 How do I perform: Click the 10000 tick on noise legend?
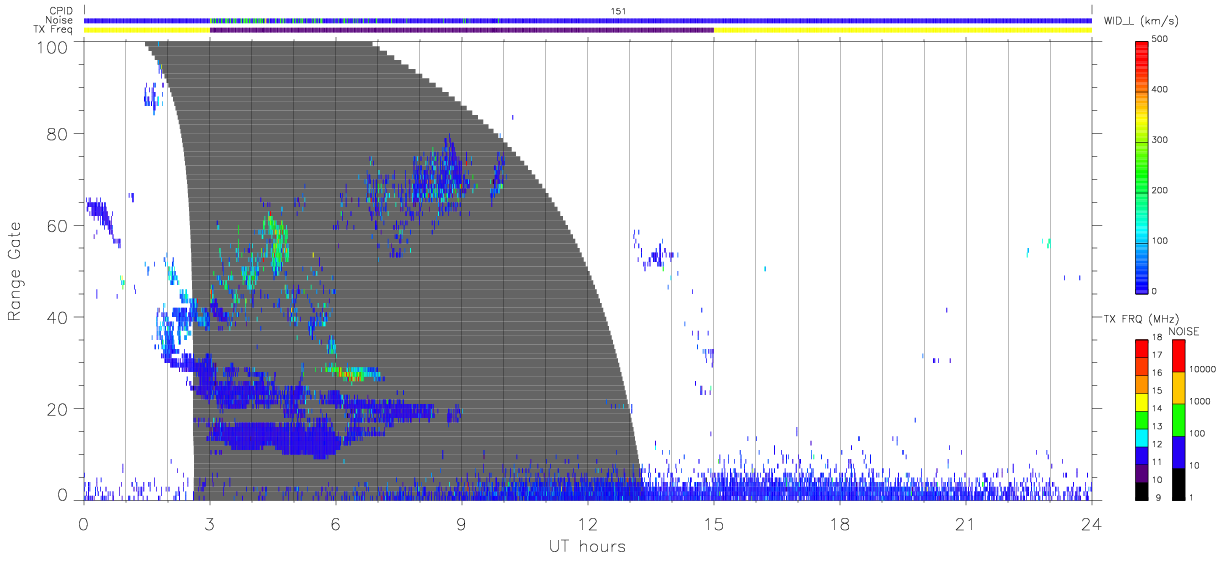(1205, 369)
